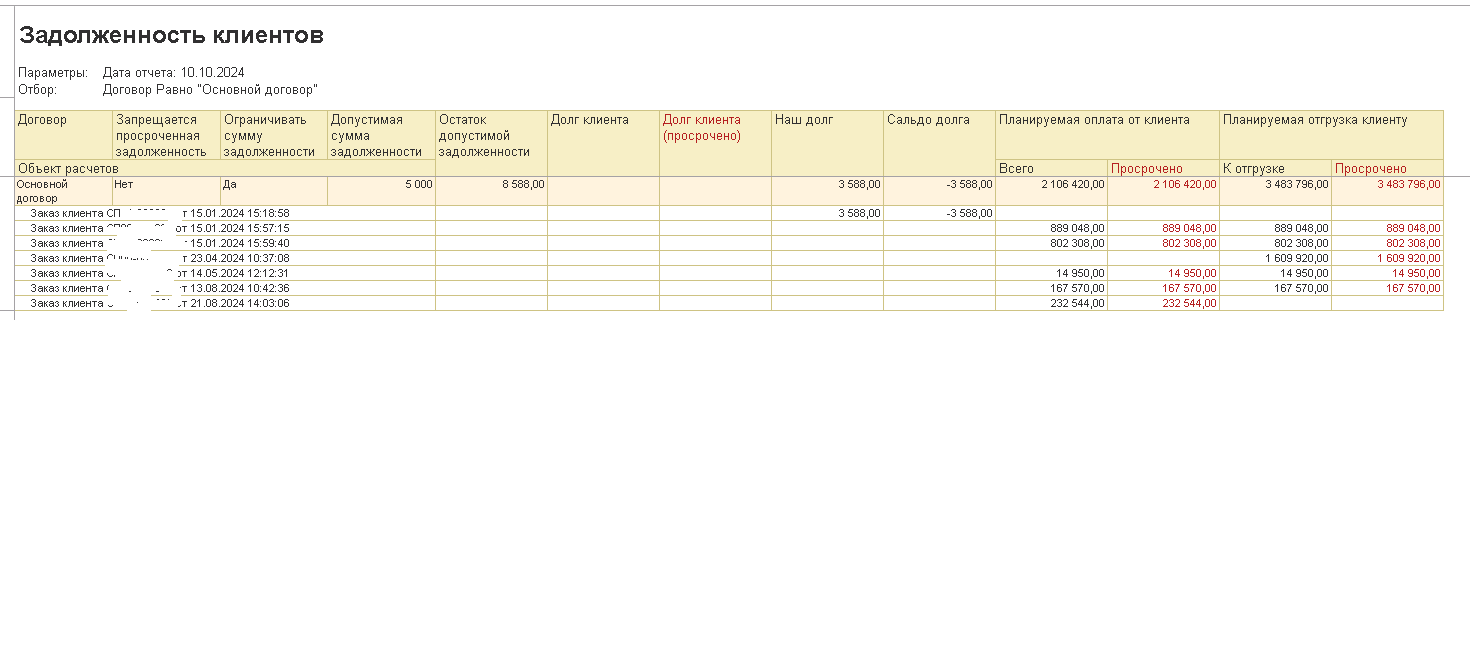Click the "Задолженность клиентов" report title
1470x648 pixels.
pyautogui.click(x=171, y=36)
